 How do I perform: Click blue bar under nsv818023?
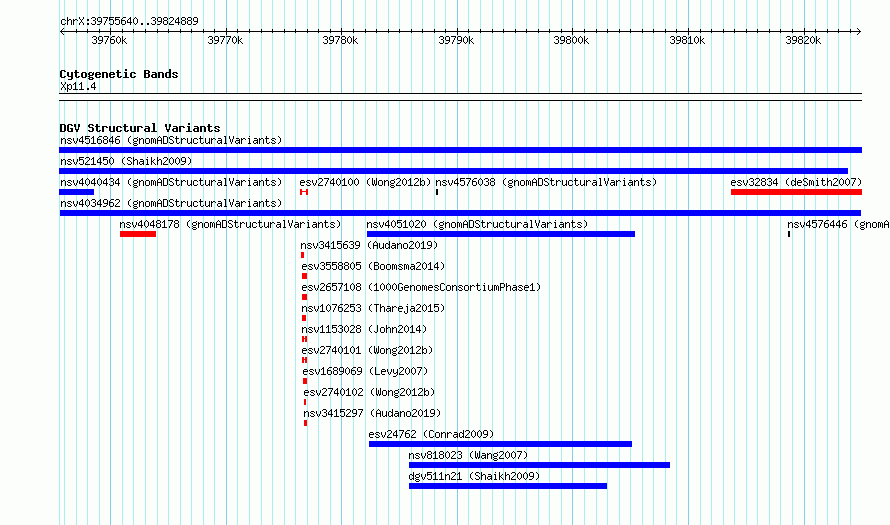tap(539, 465)
